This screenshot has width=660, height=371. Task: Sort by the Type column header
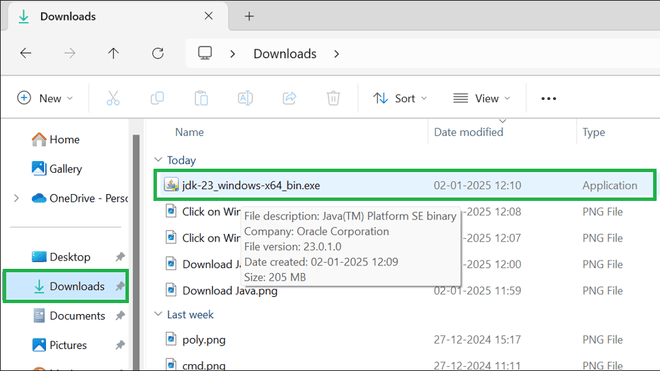pos(593,132)
